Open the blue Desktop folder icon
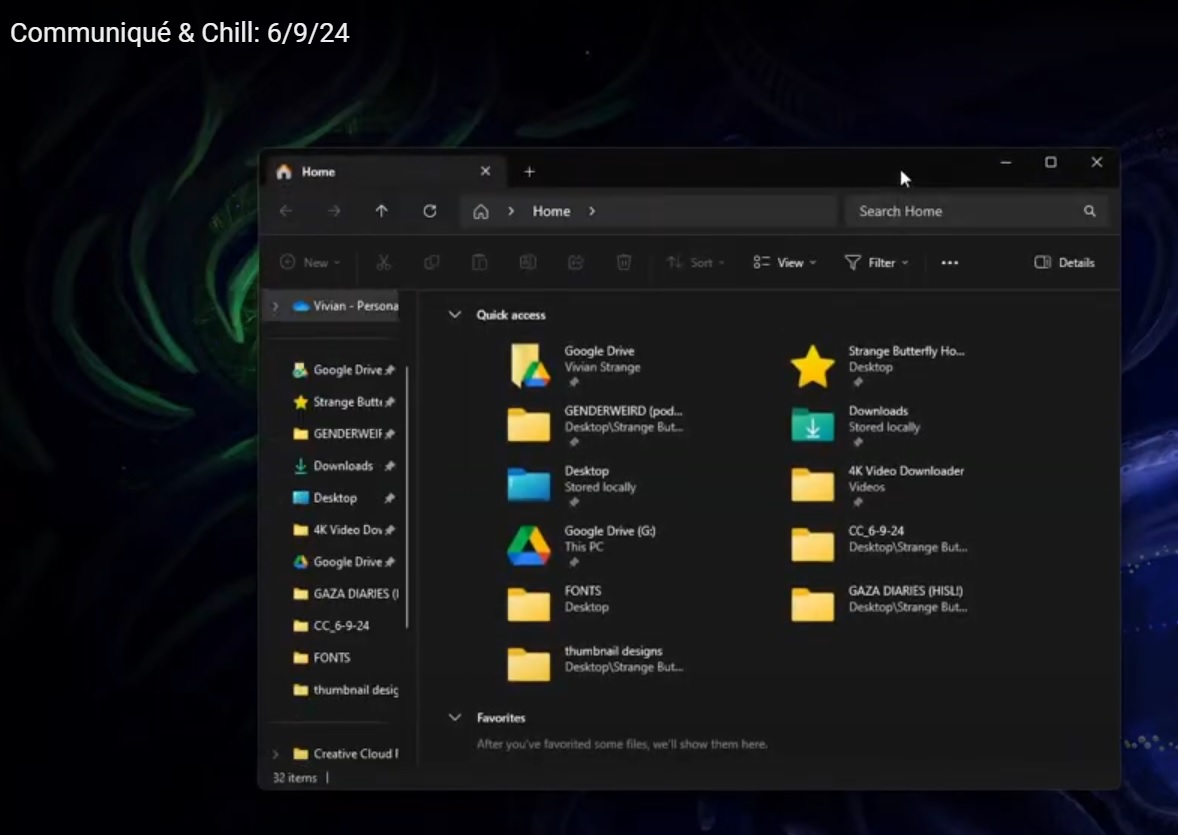 tap(528, 485)
